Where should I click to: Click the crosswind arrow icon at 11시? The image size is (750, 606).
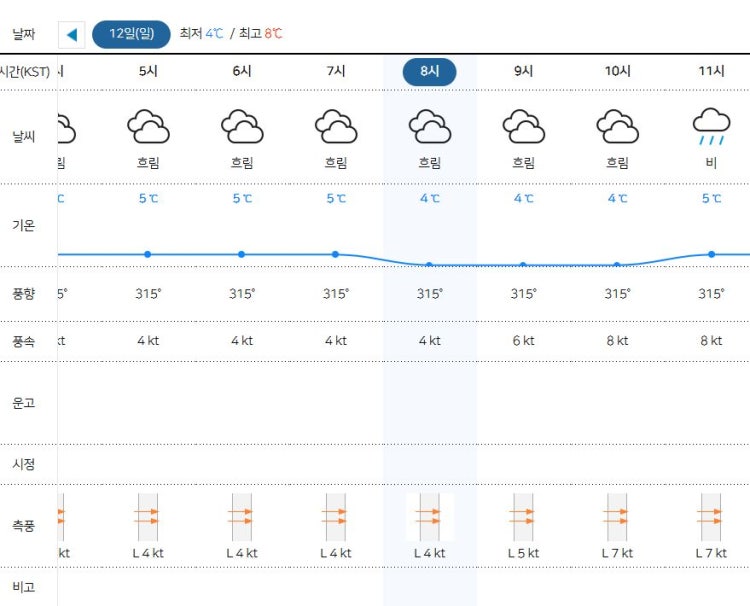click(x=711, y=517)
